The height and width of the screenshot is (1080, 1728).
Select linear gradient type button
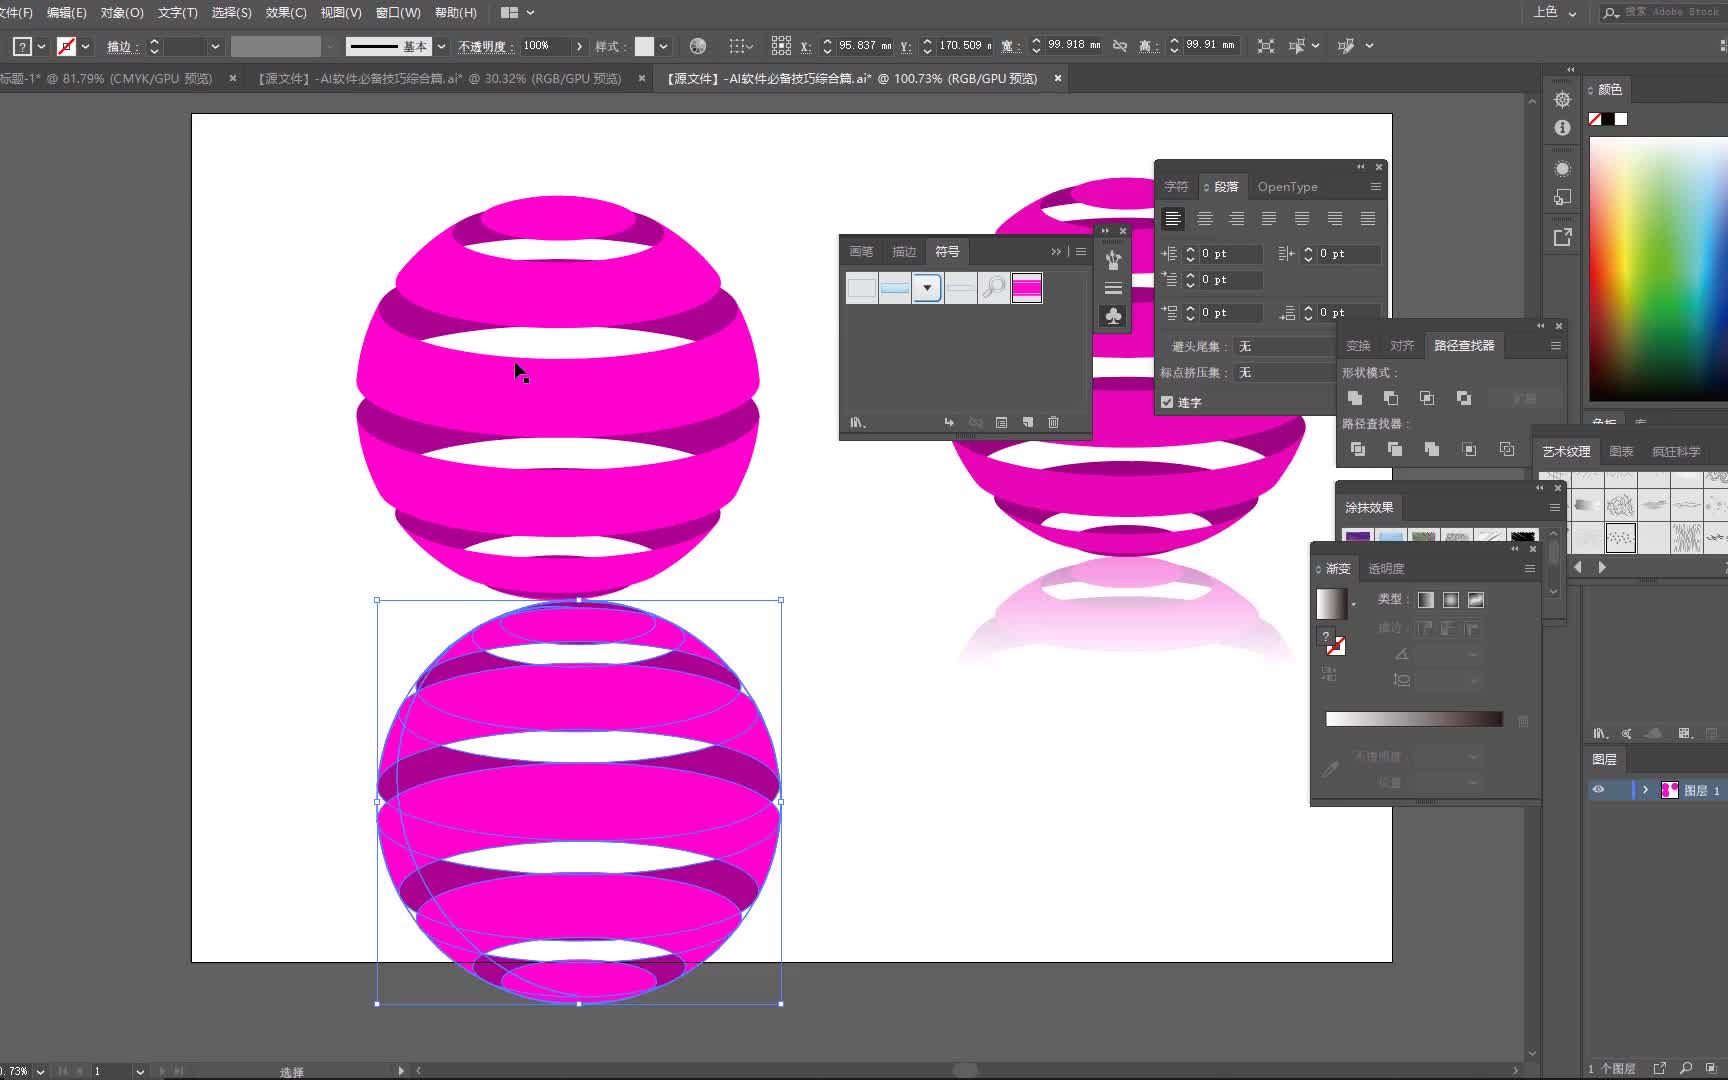[1426, 600]
